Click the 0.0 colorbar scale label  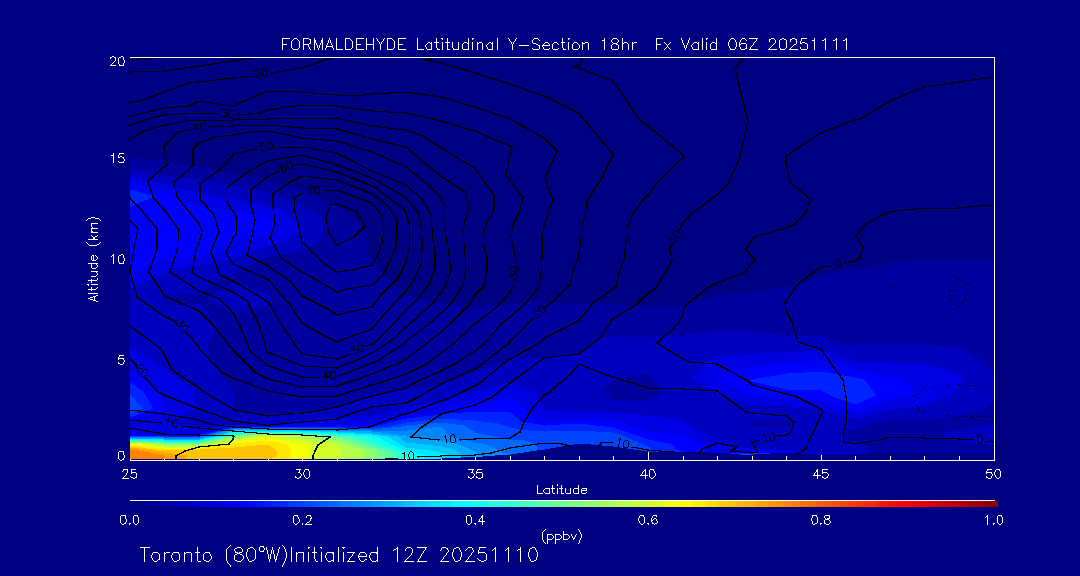tap(129, 520)
